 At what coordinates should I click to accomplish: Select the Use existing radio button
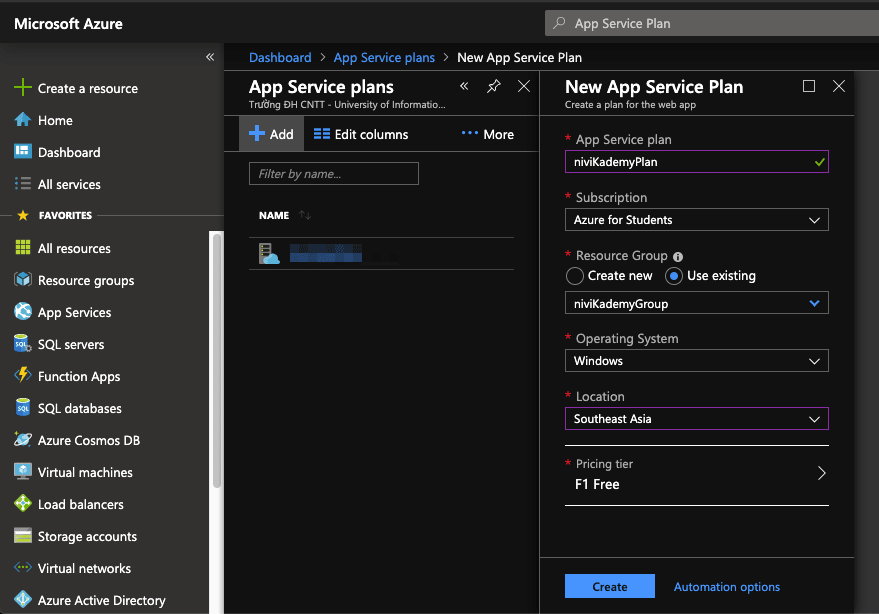point(673,276)
